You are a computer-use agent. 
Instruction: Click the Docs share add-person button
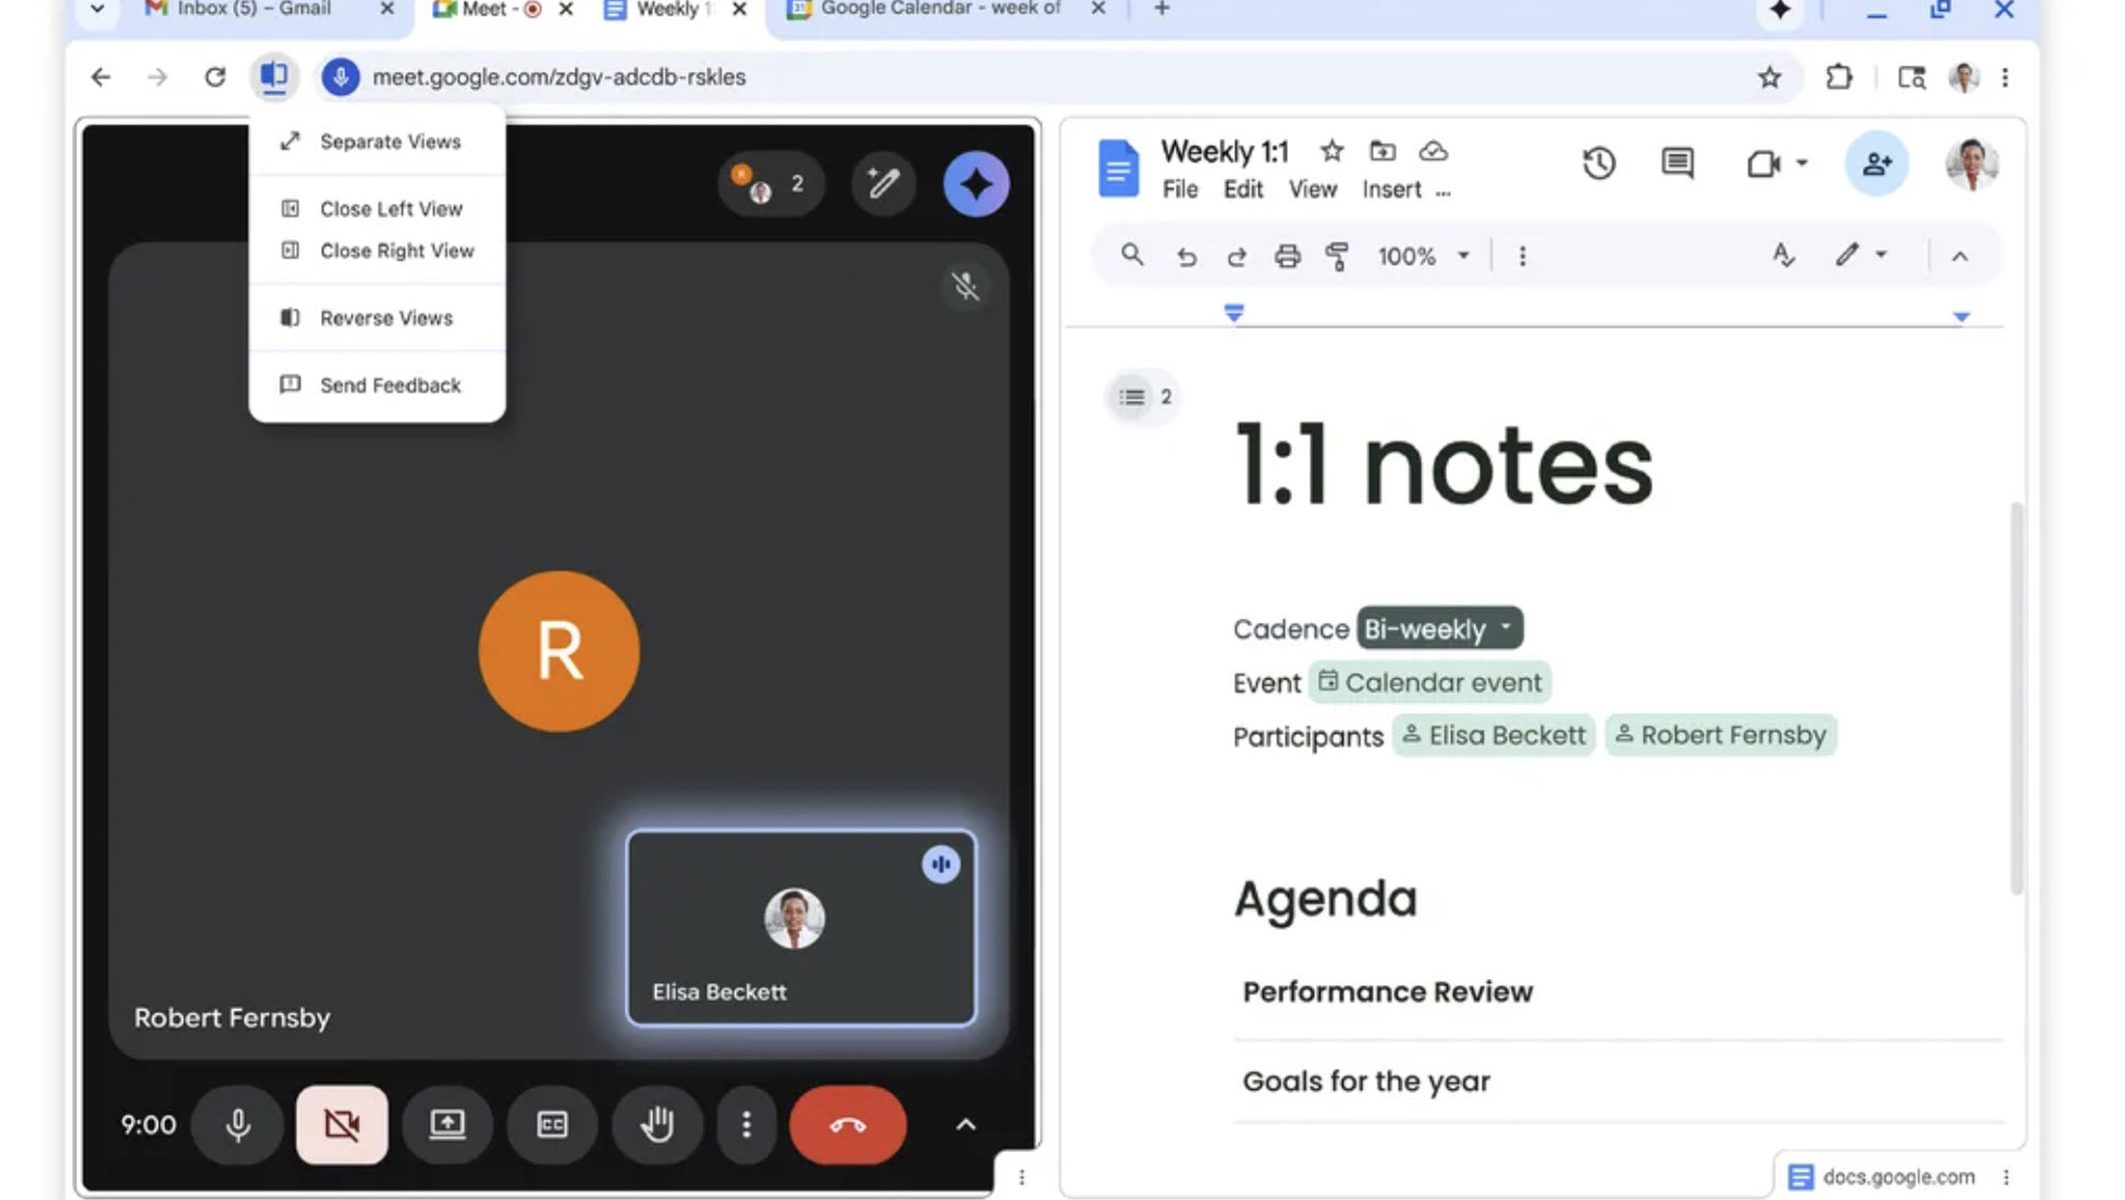coord(1876,163)
